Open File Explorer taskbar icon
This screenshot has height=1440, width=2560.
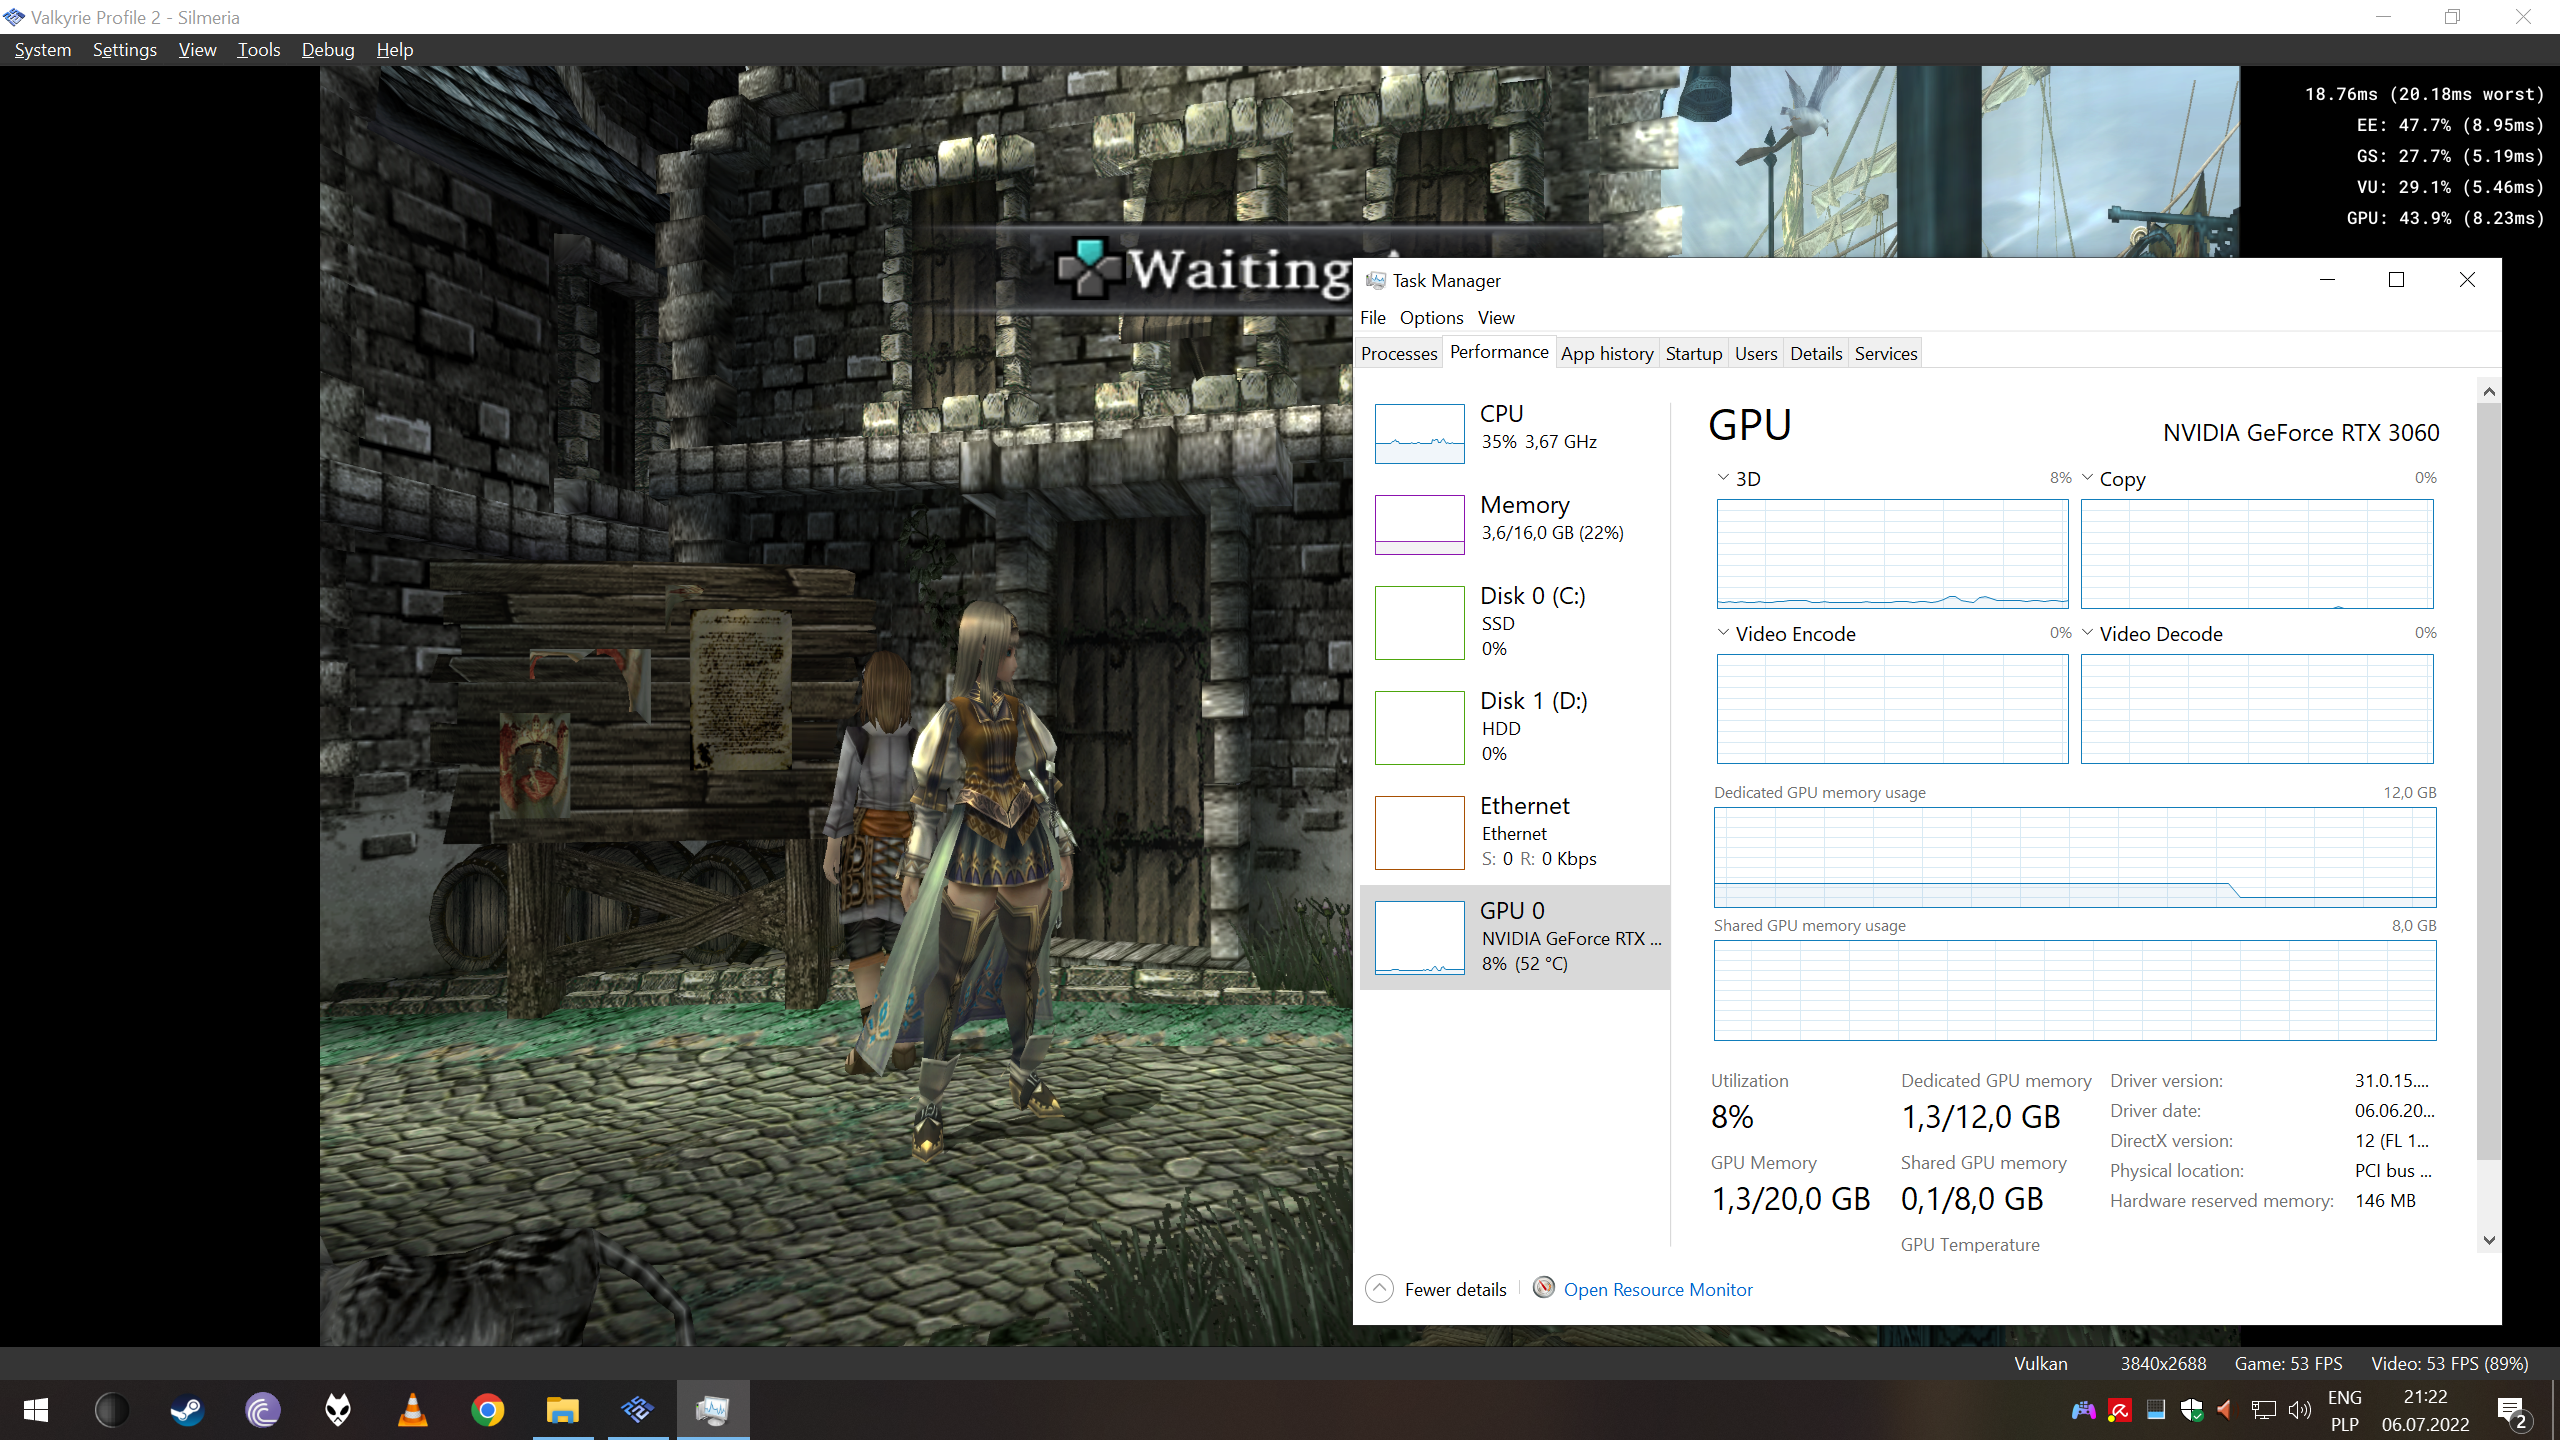[x=562, y=1410]
